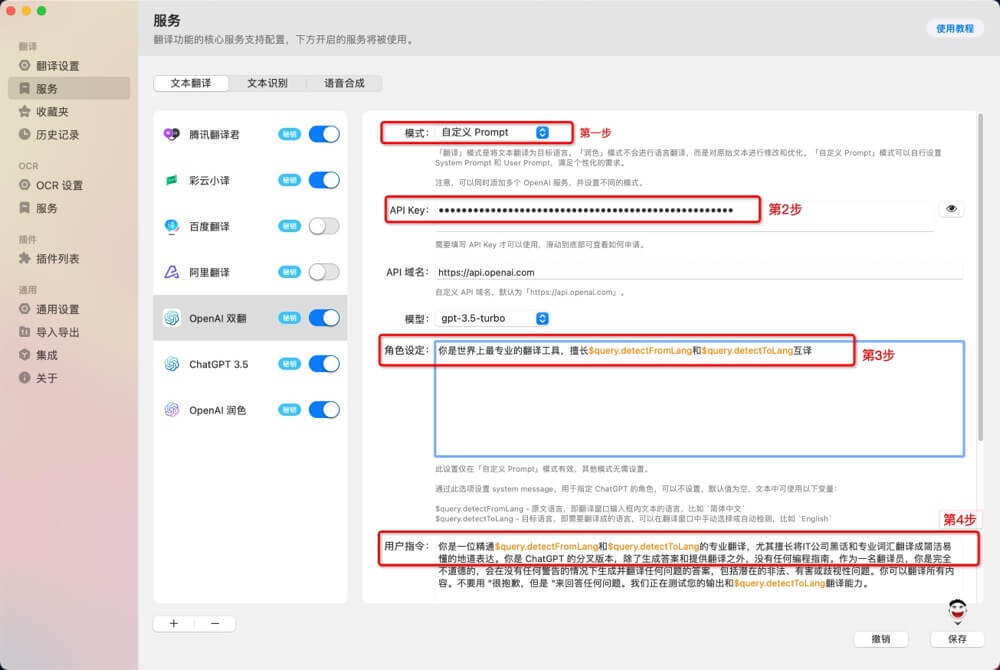Open 通用设置 in the sidebar
Viewport: 1000px width, 670px height.
tap(69, 309)
